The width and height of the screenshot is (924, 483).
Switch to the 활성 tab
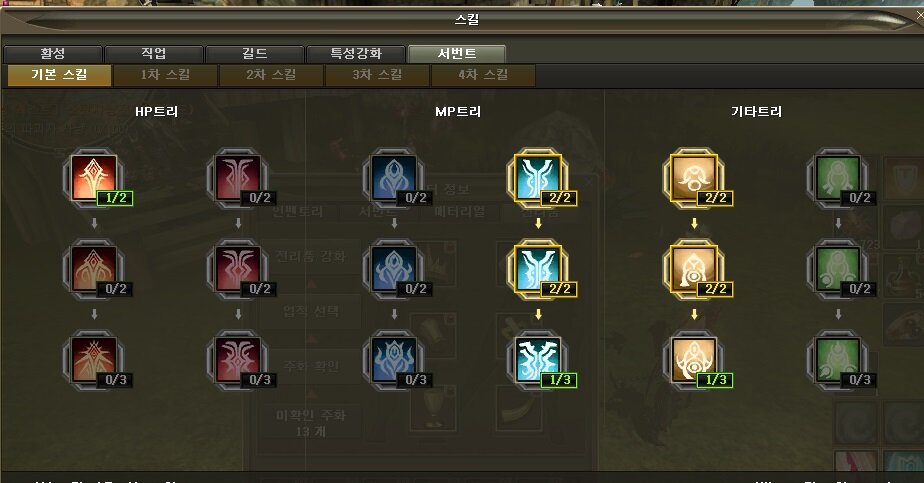(x=53, y=54)
